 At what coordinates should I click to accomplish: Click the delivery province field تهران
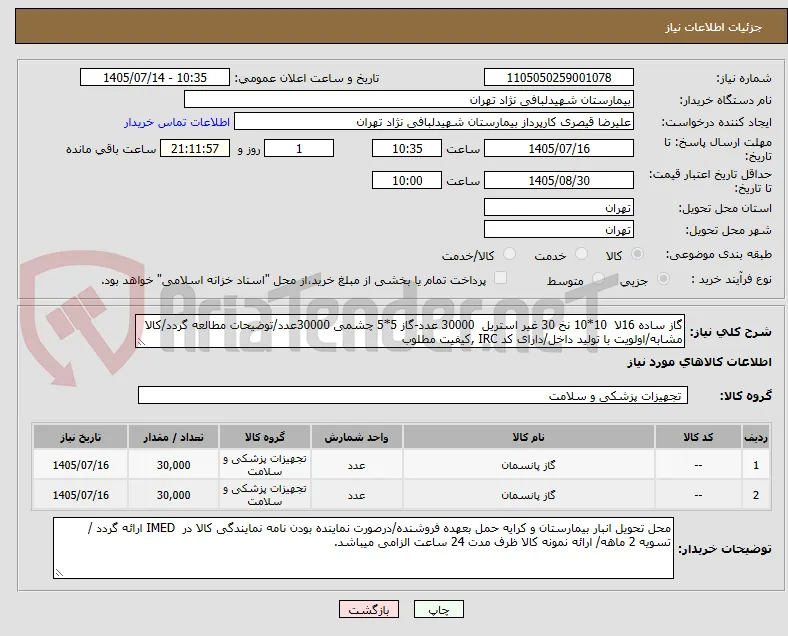point(559,207)
